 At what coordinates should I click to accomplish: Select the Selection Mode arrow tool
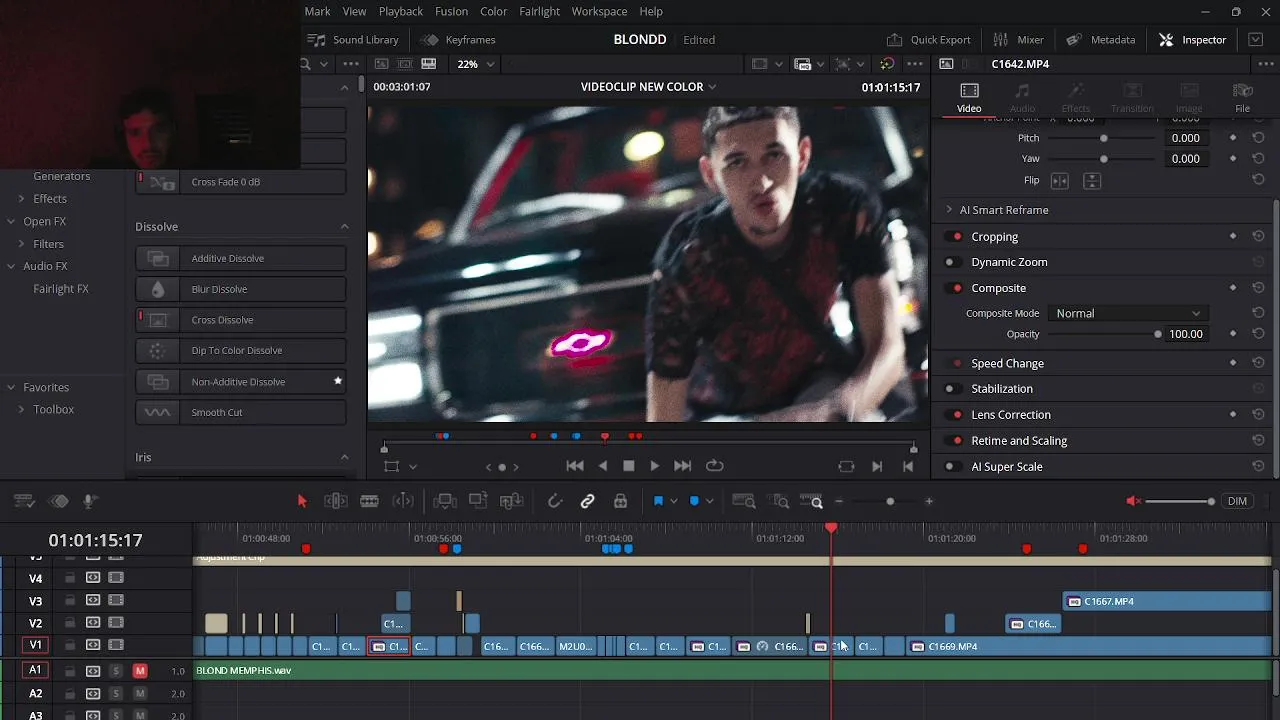302,501
